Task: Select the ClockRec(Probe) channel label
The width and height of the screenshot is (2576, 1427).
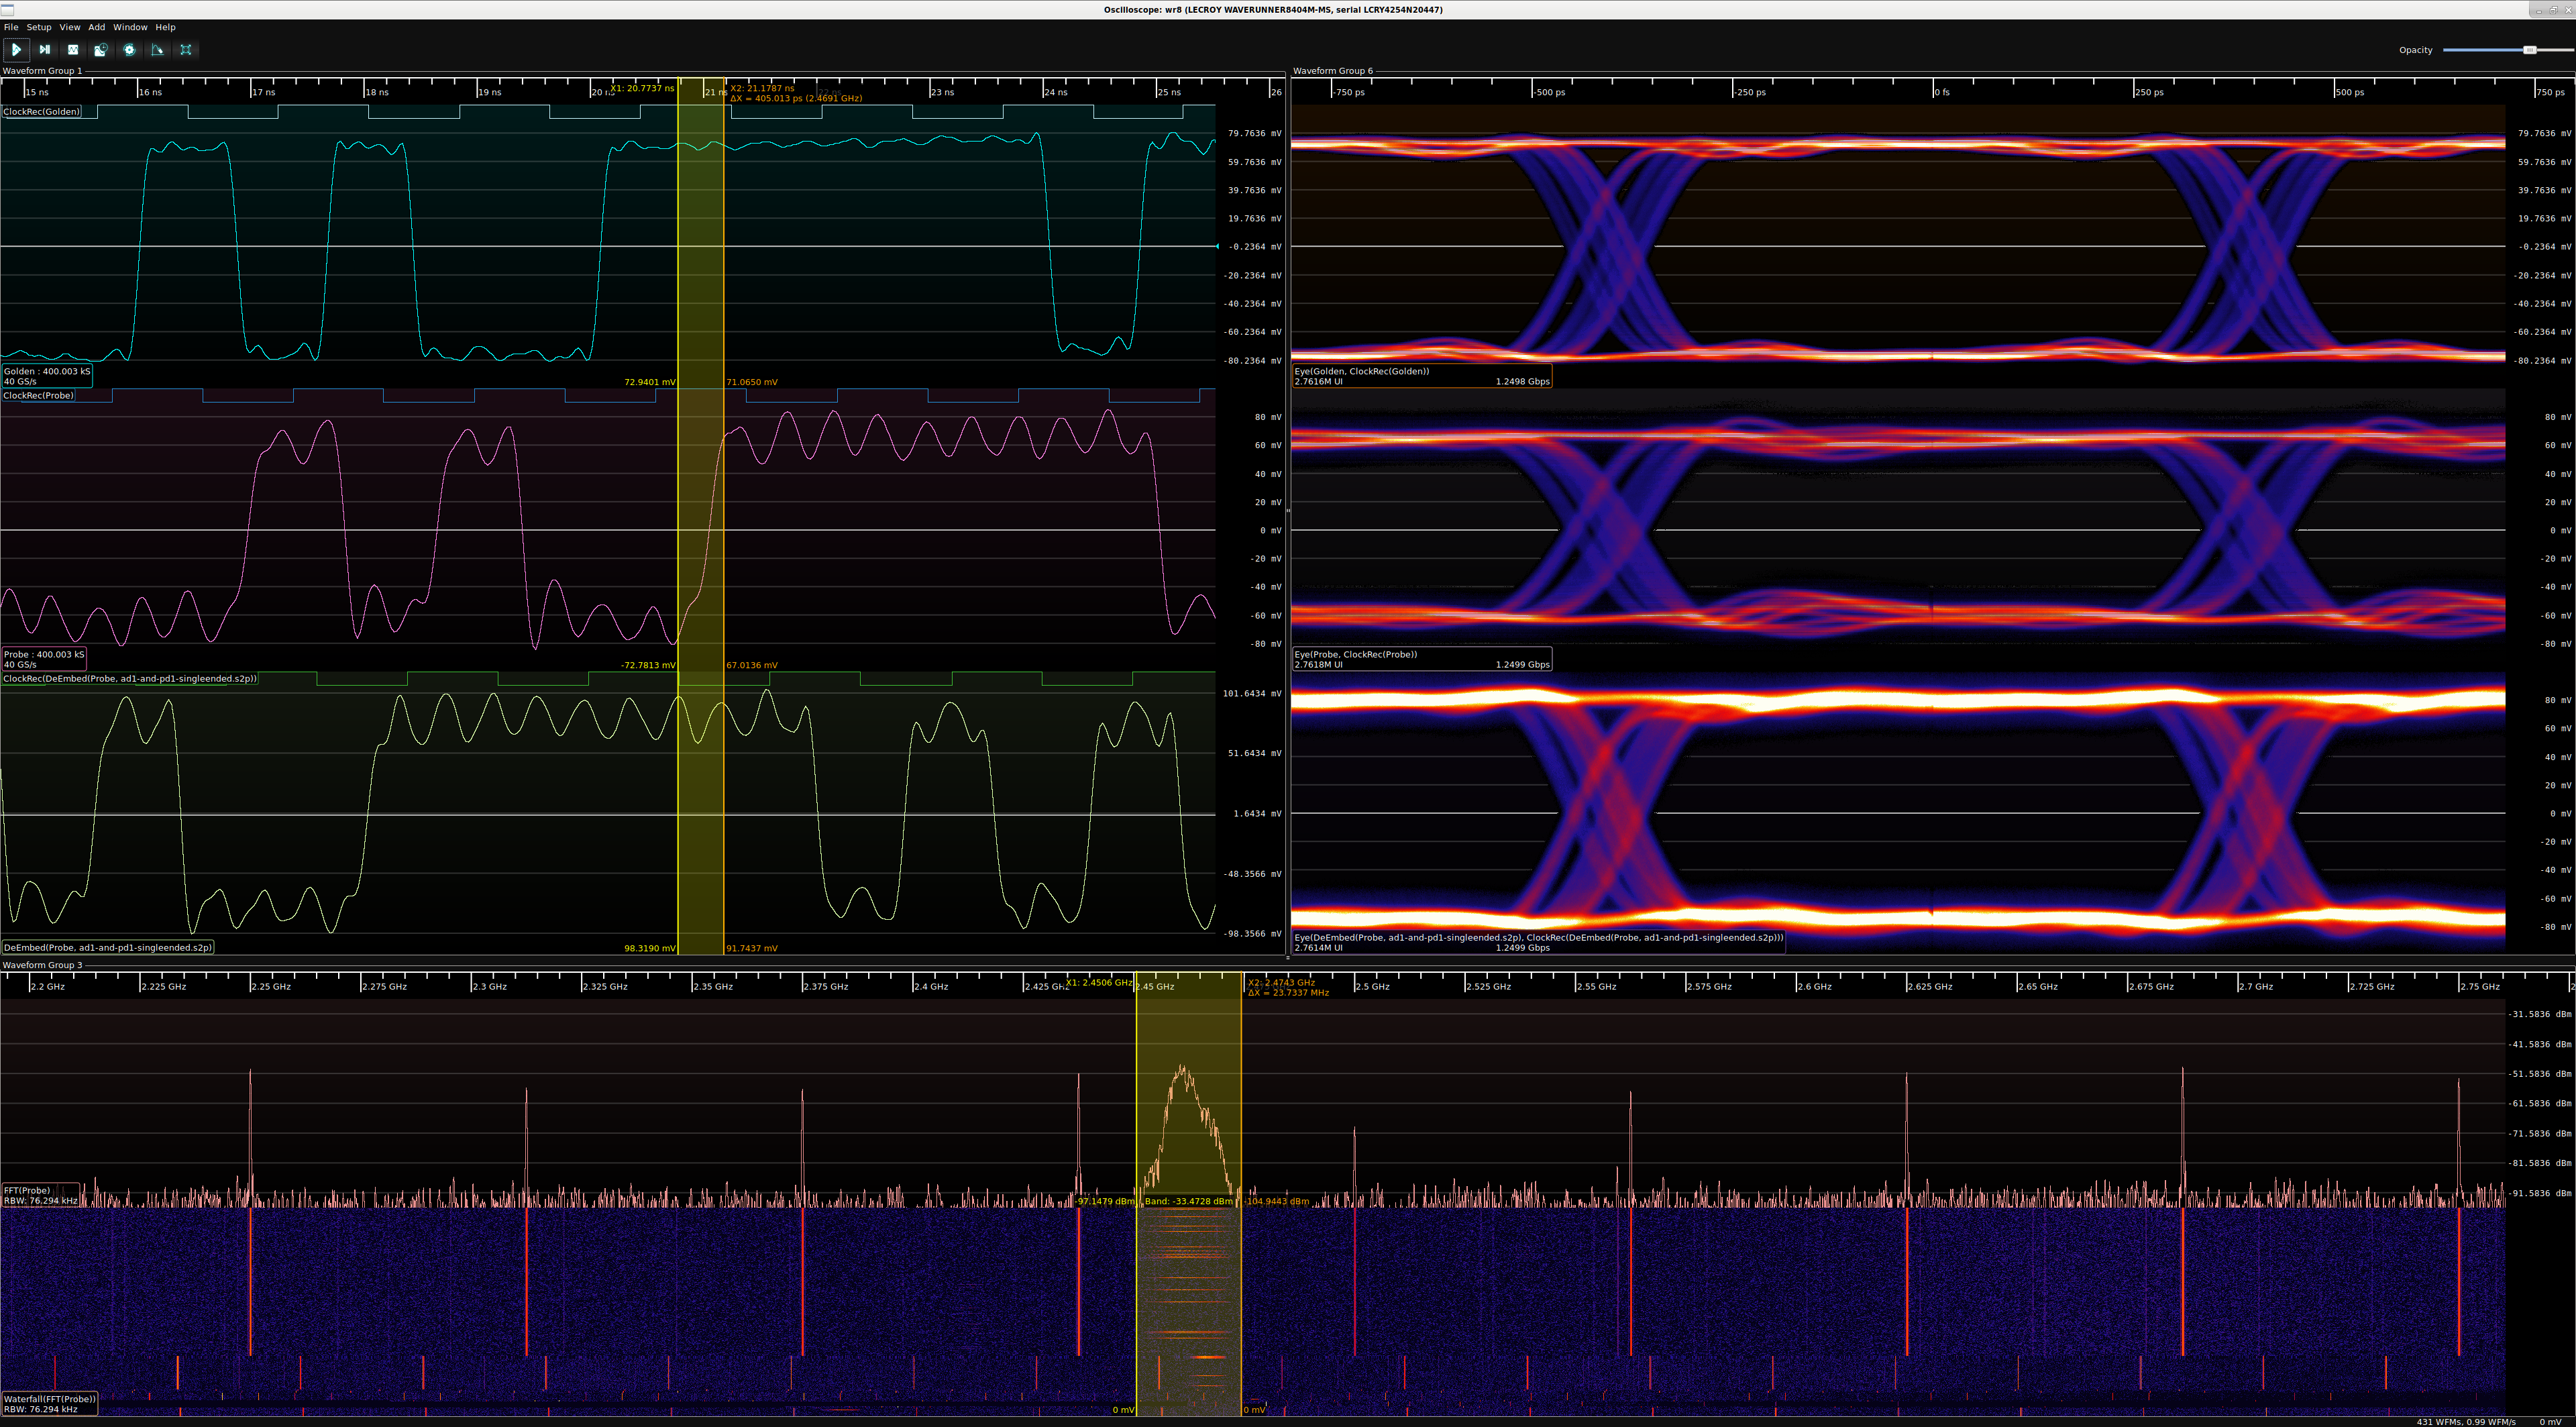Action: tap(39, 396)
